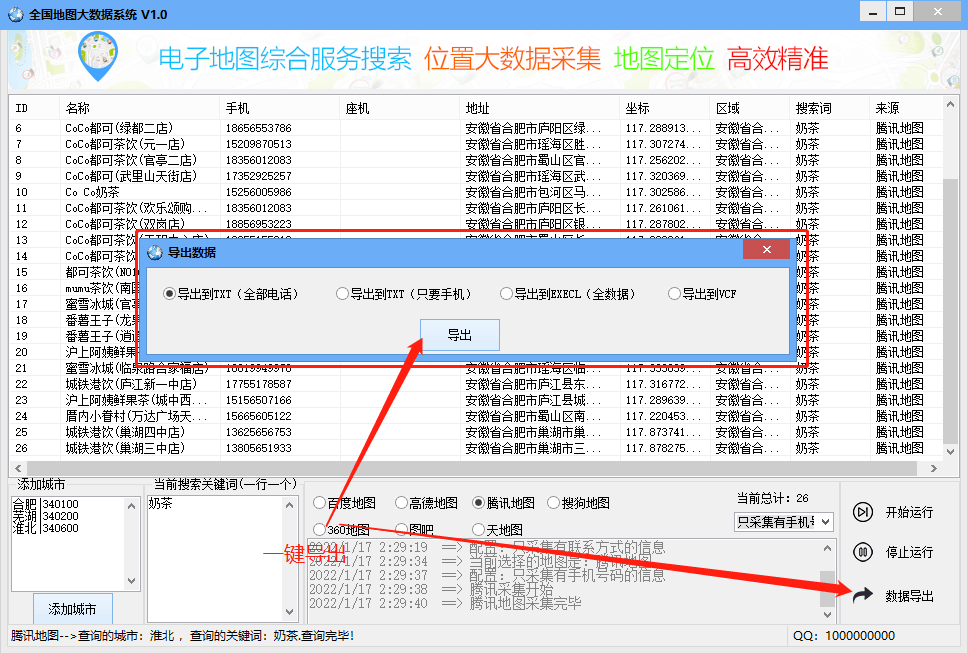Image resolution: width=968 pixels, height=654 pixels.
Task: Click the 导出 button in dialog
Action: coord(459,335)
